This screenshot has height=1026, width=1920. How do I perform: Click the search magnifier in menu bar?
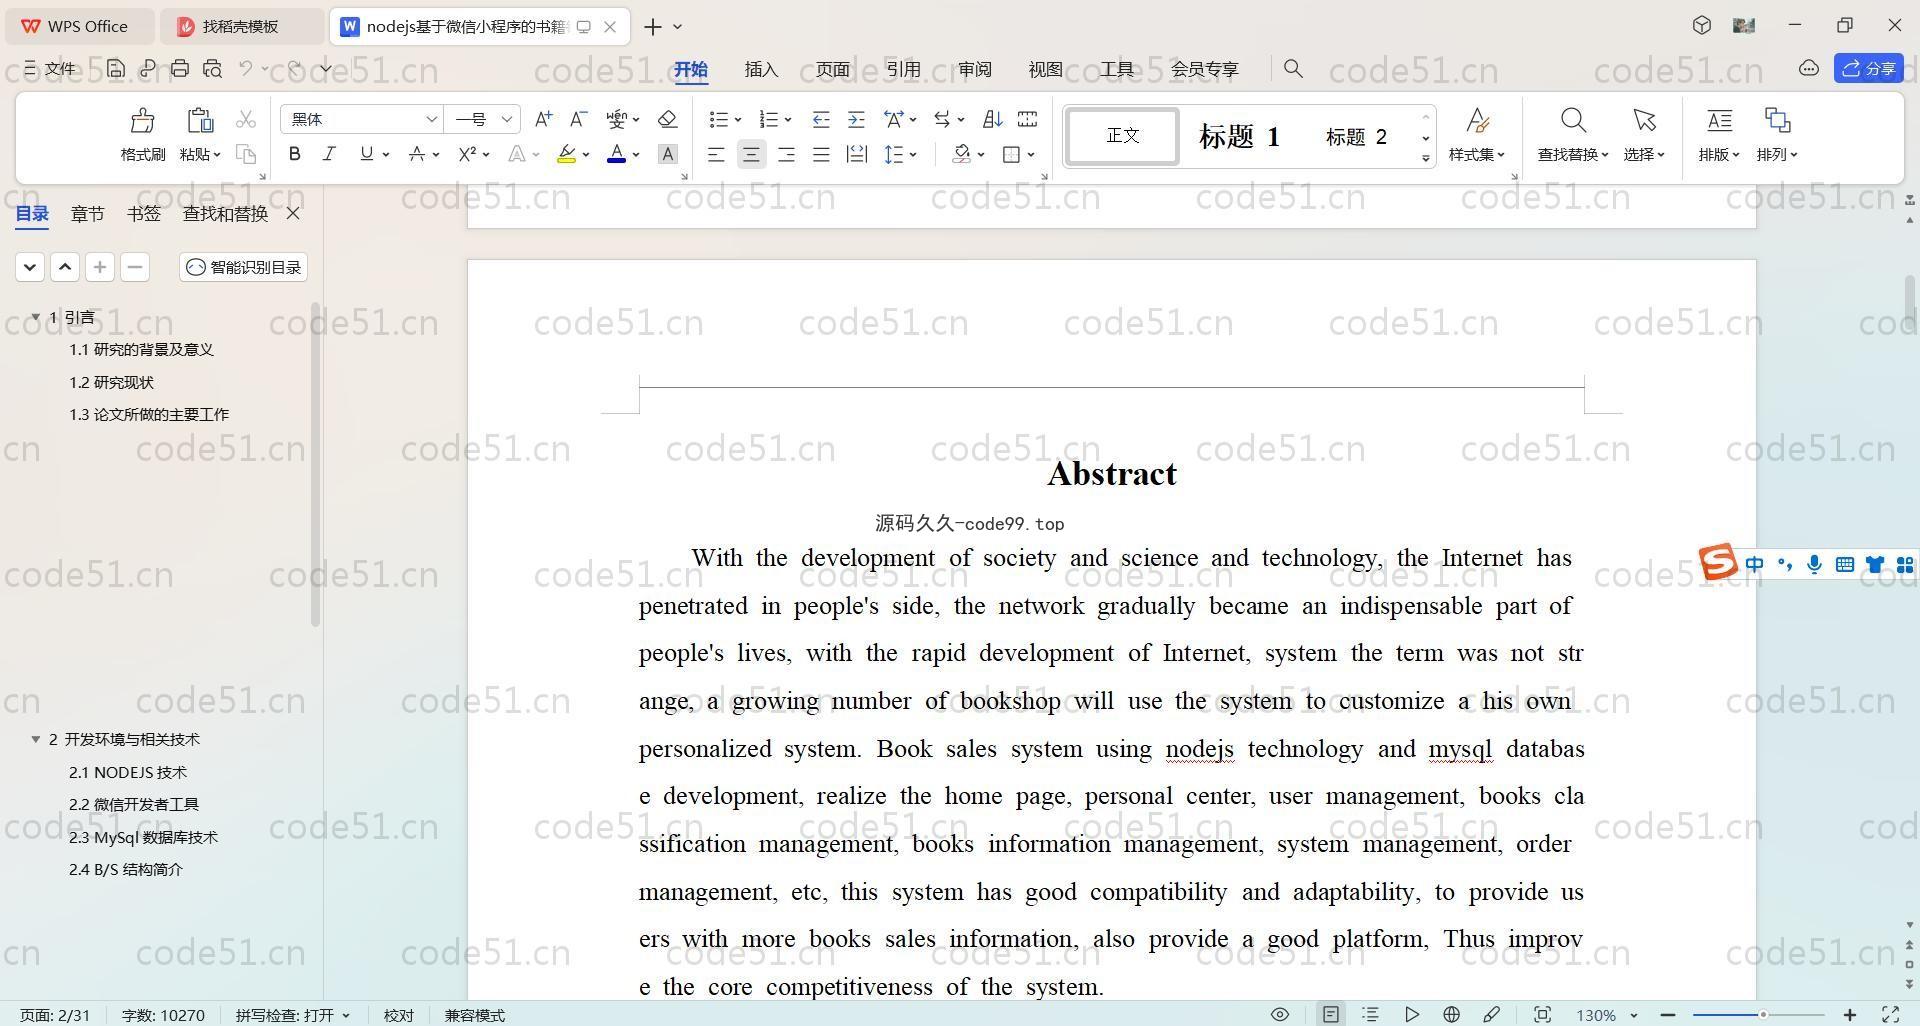1293,68
